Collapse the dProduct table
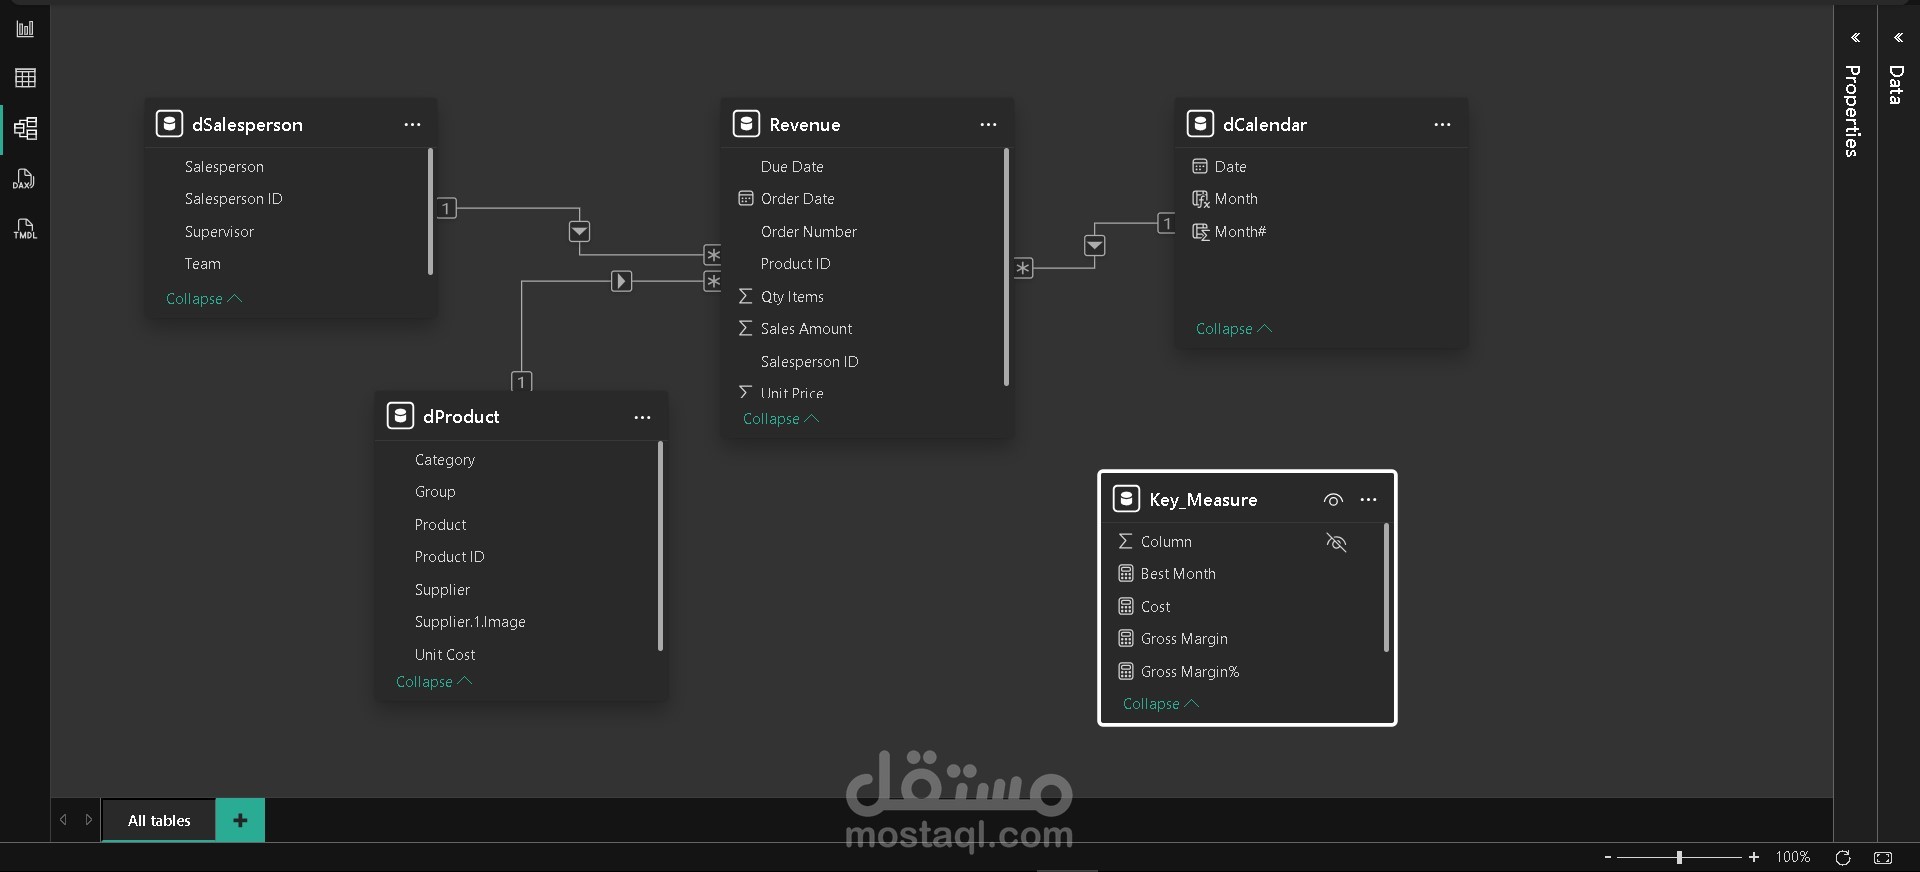This screenshot has height=872, width=1920. [434, 682]
